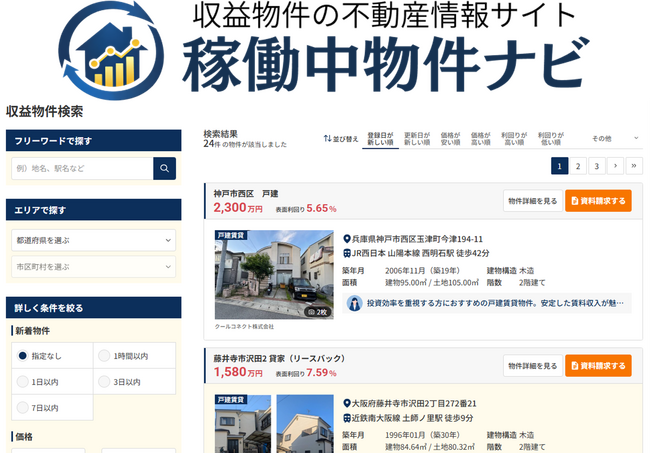Select the 1時間以内 radio option
Screen dimensions: 650x453
[105, 355]
